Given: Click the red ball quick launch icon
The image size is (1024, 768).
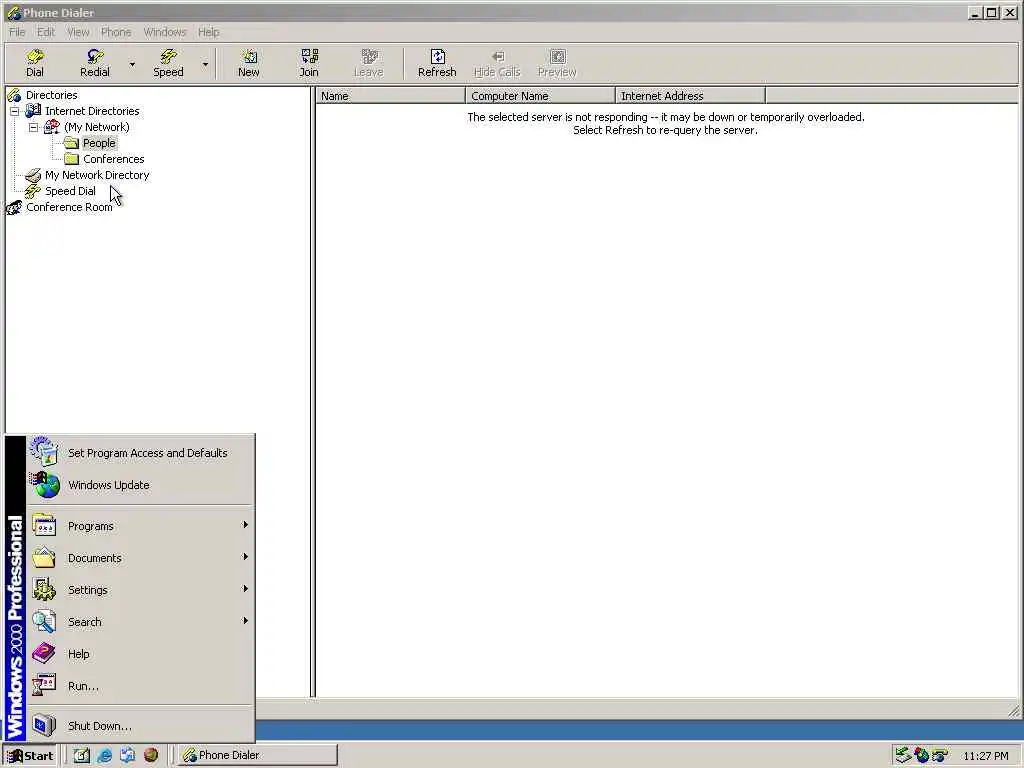Looking at the screenshot, I should pos(151,756).
